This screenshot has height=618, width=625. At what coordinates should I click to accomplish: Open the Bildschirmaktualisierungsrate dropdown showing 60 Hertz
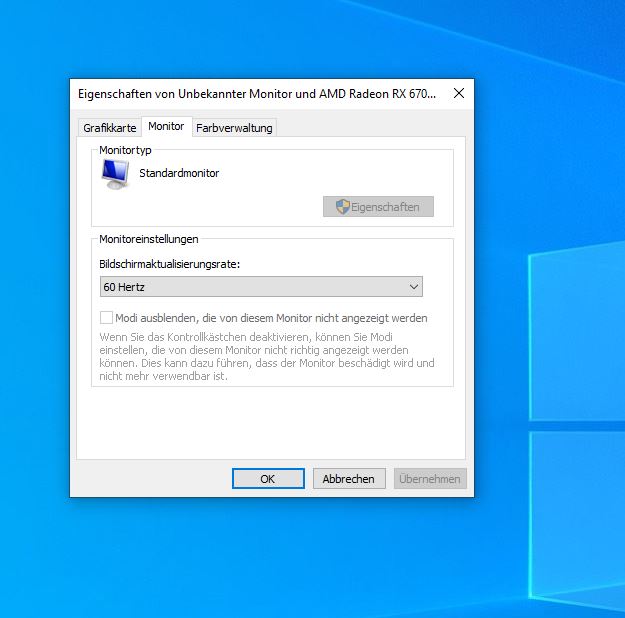click(261, 287)
